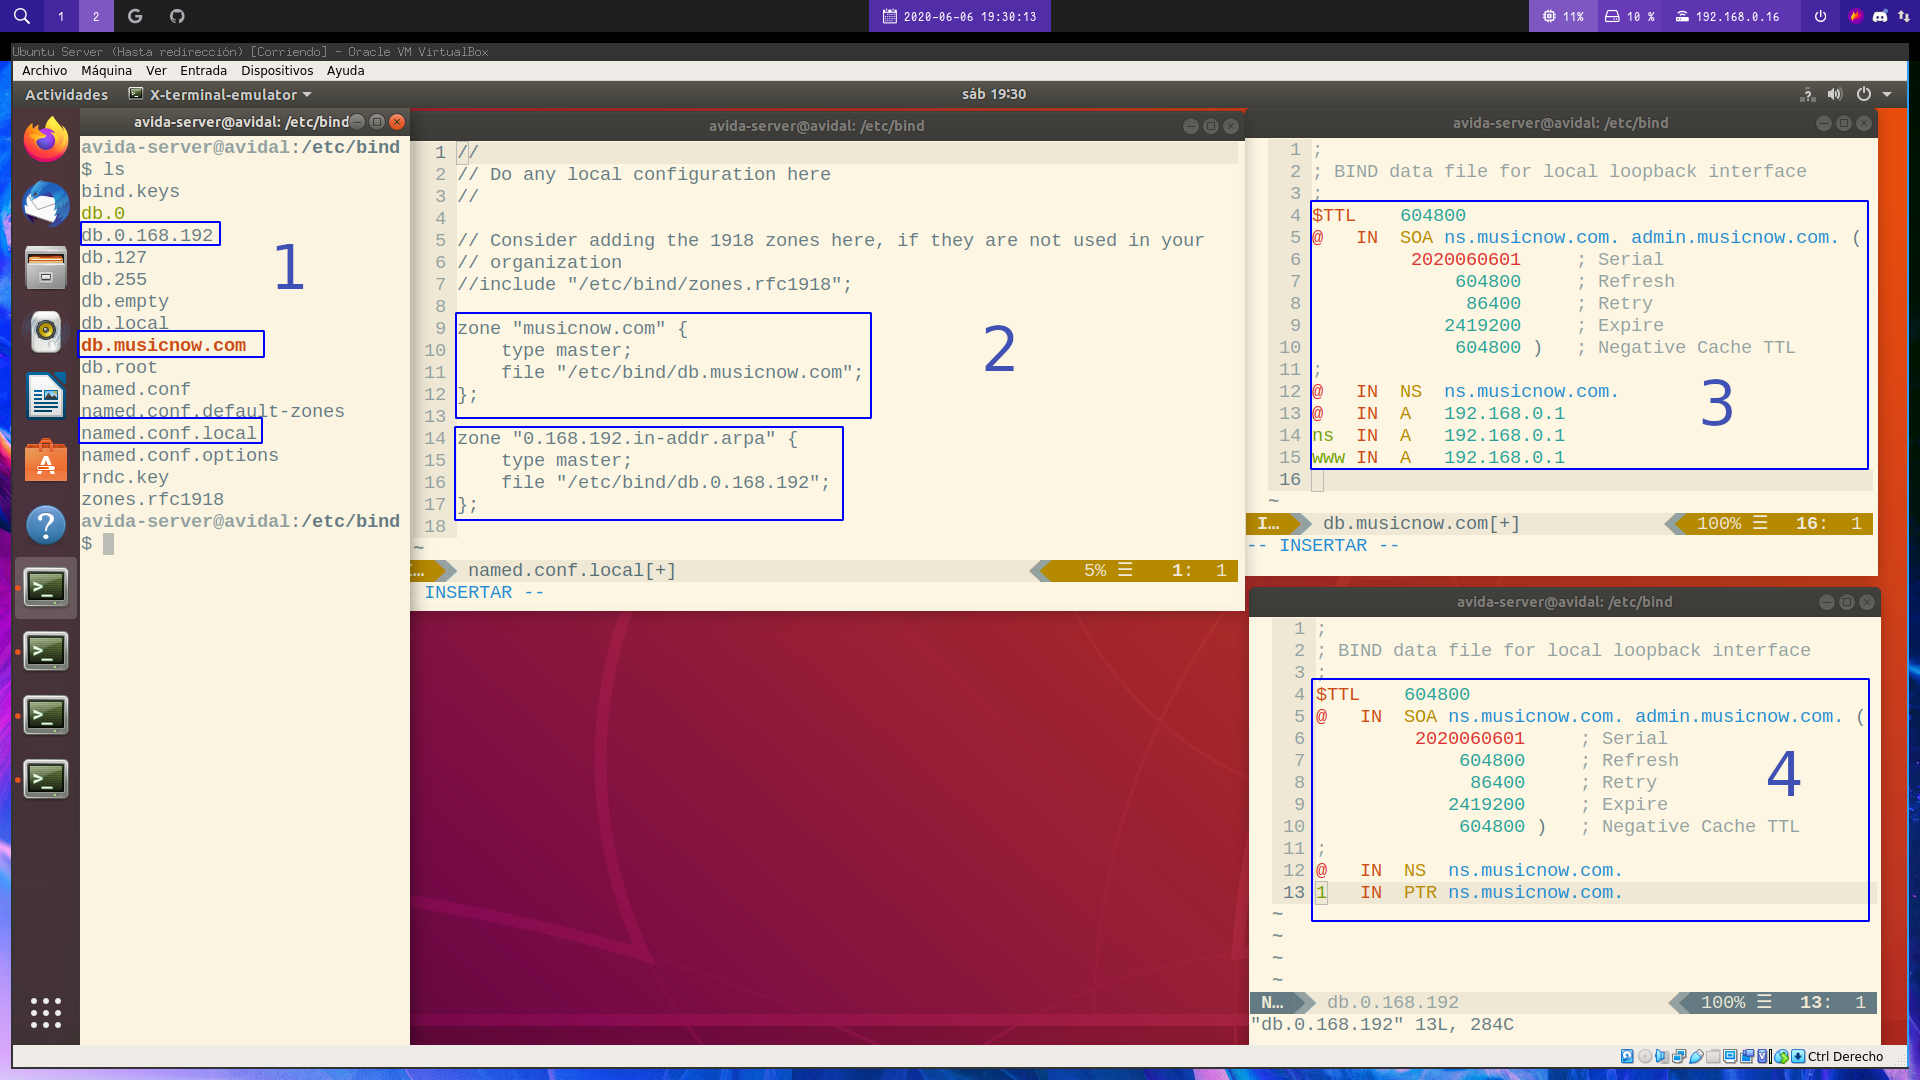Click the VirtualBox keyboard capture arrow icon

point(1798,1056)
